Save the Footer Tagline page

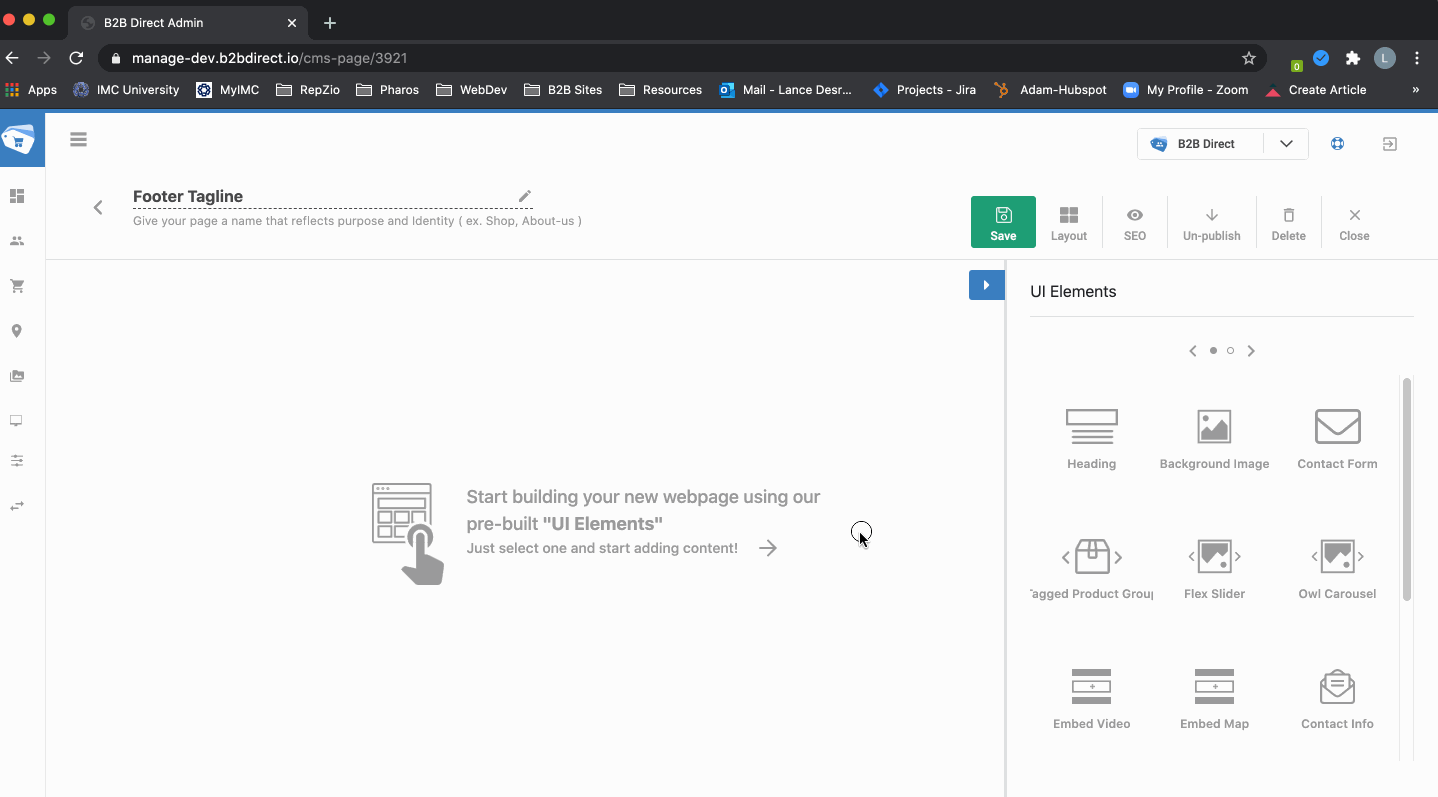pos(1003,221)
